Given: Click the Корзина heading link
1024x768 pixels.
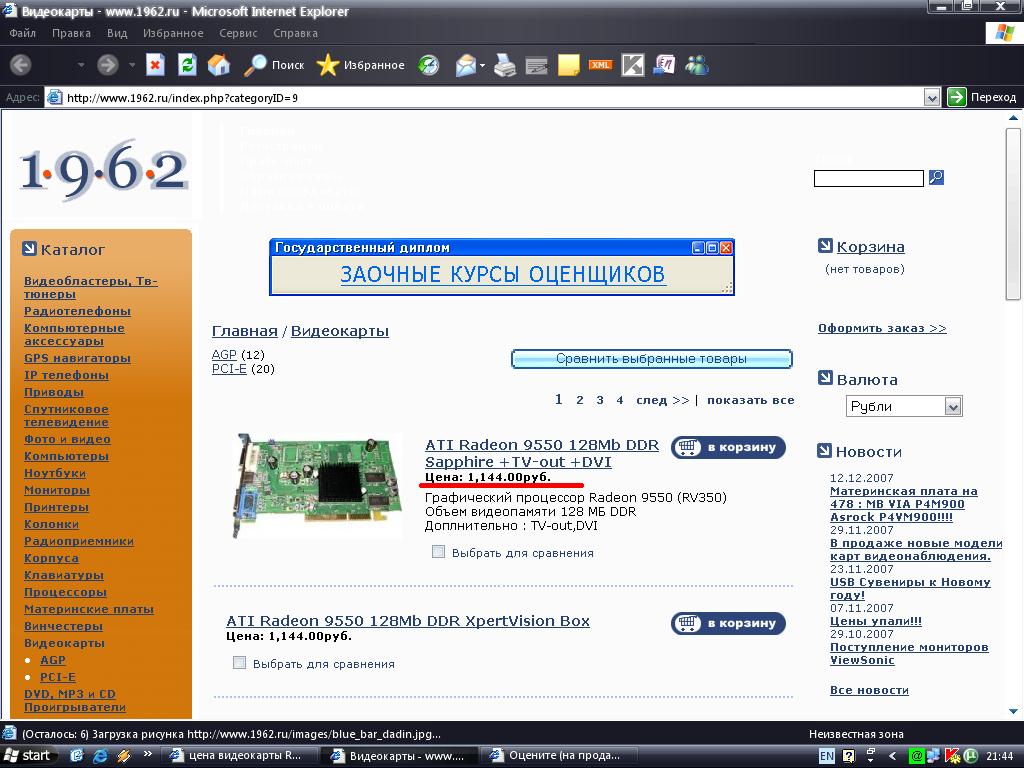Looking at the screenshot, I should click(x=871, y=246).
